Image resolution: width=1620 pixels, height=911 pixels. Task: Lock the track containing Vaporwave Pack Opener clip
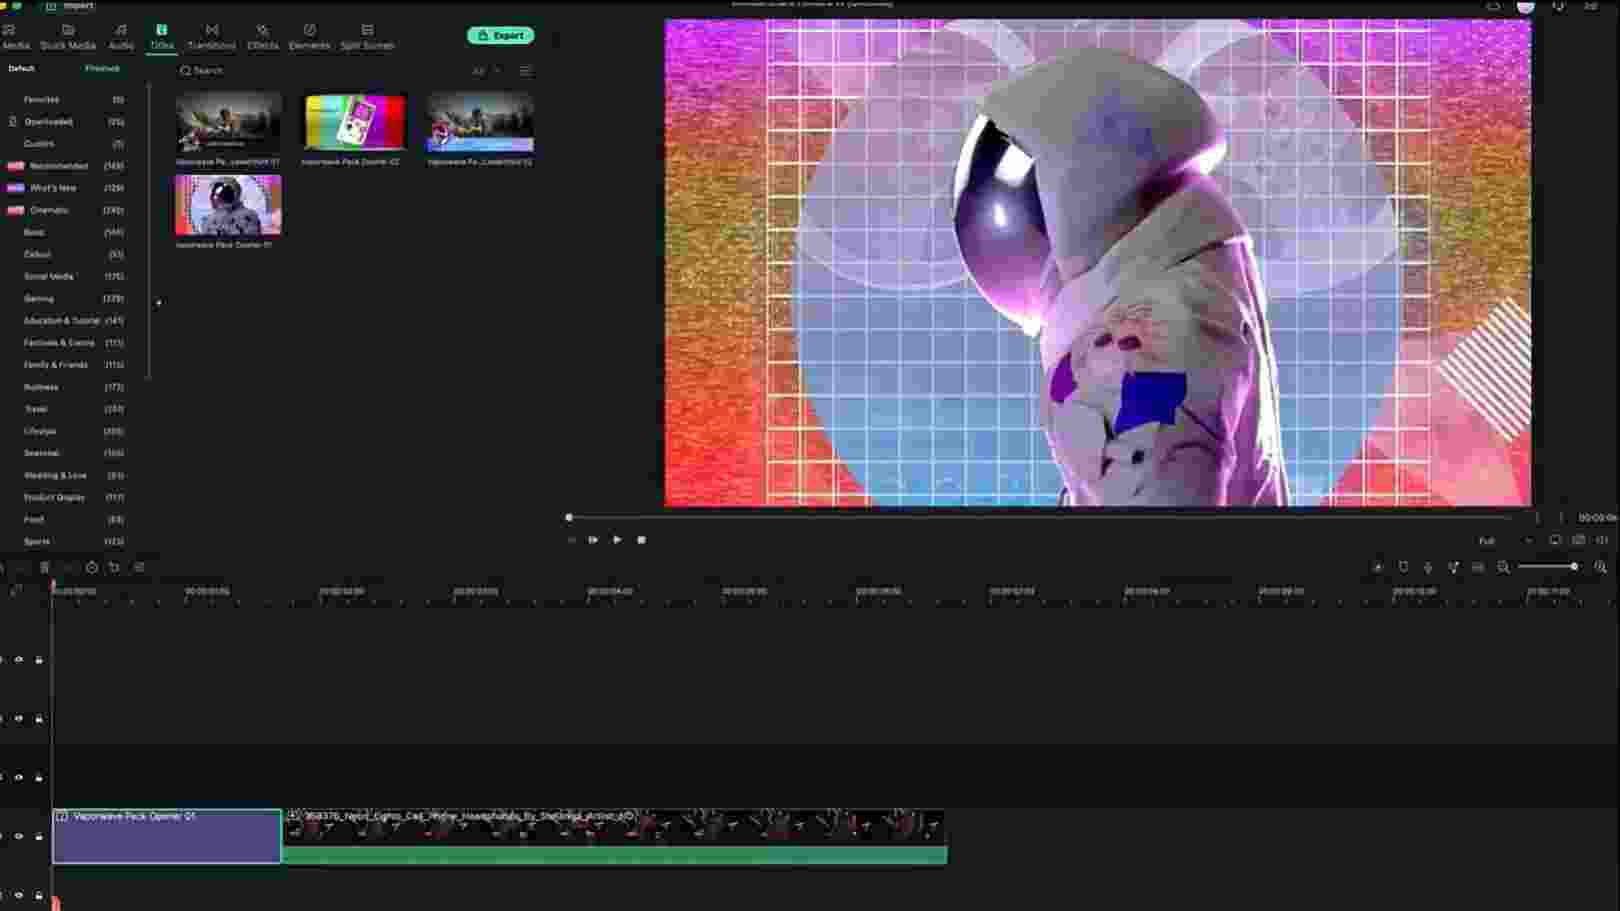point(39,837)
